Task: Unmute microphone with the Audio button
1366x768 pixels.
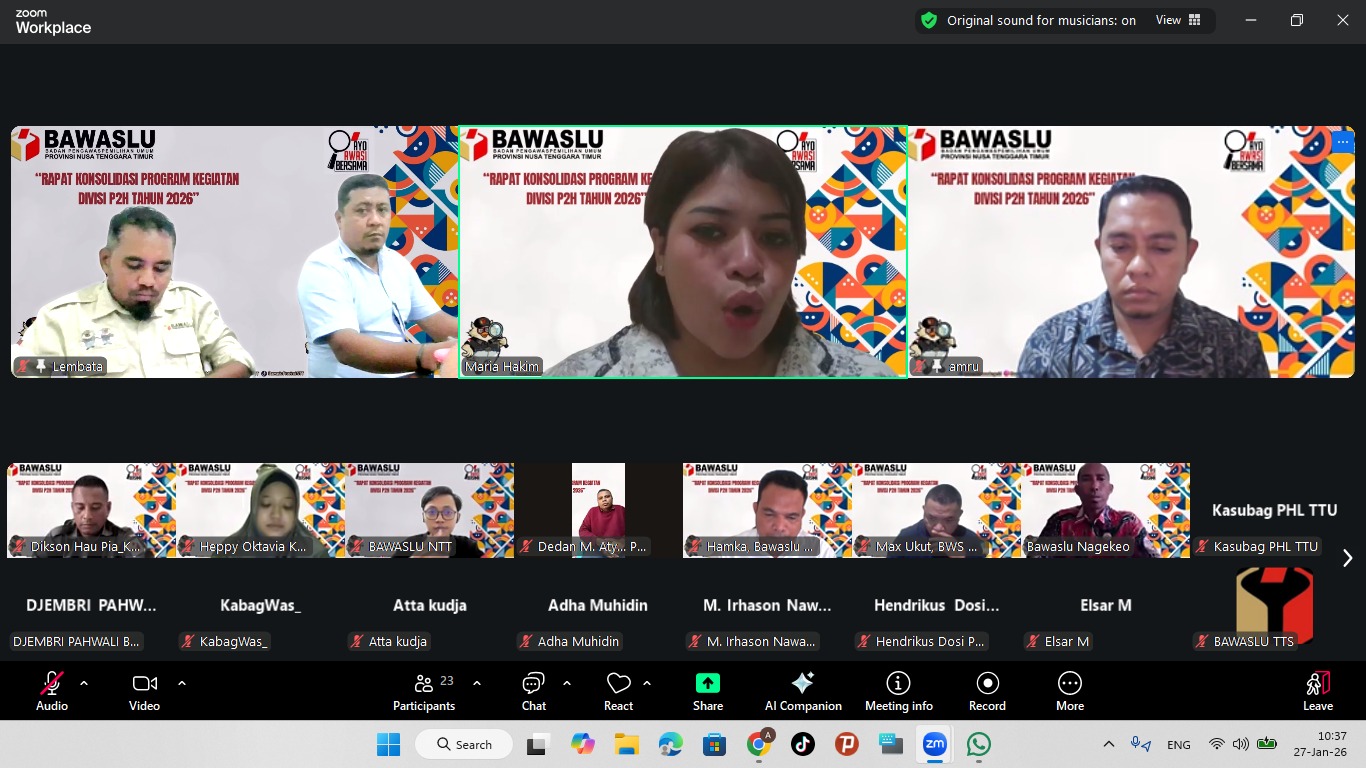Action: (x=52, y=690)
